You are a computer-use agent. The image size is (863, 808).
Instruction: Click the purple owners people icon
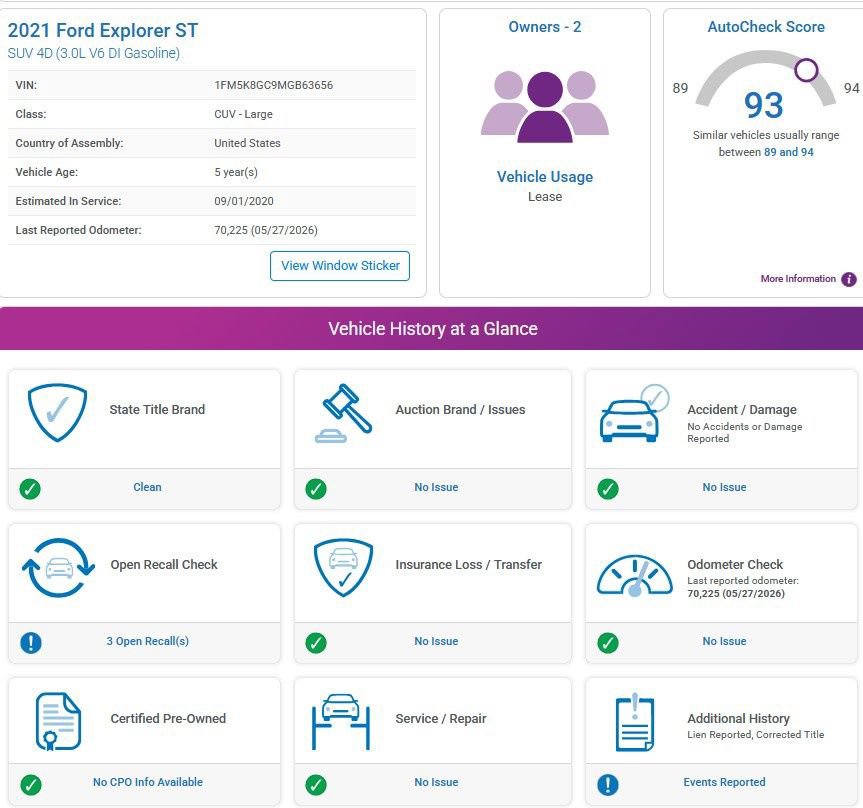(545, 107)
